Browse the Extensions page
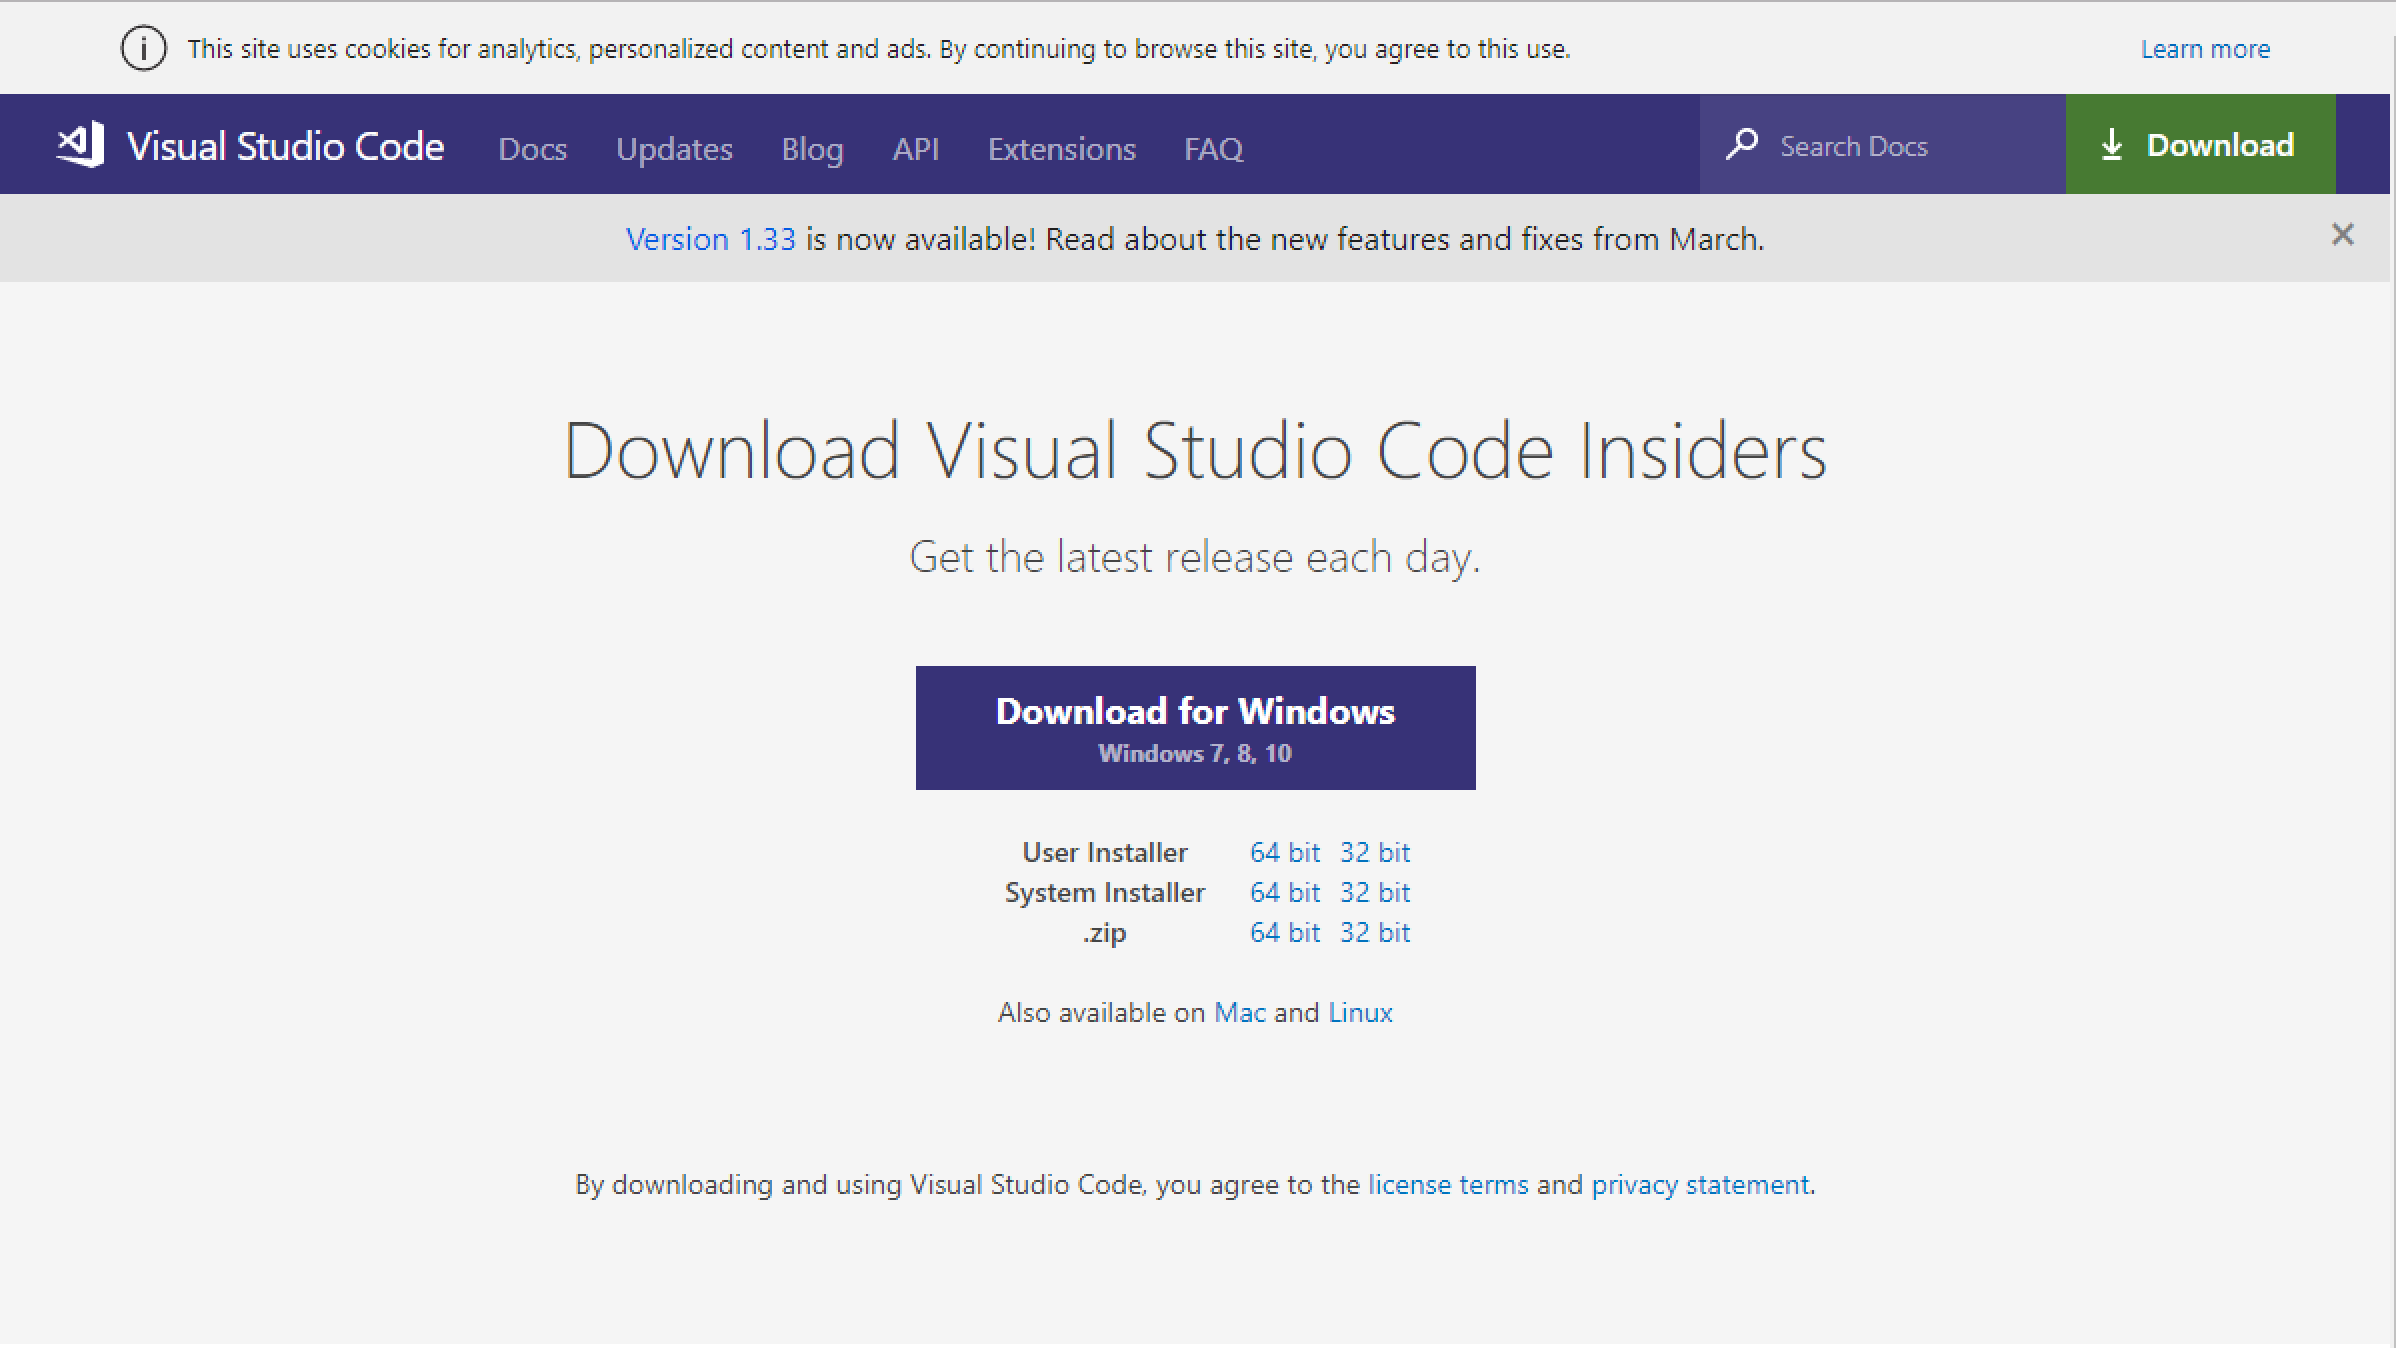2396x1348 pixels. 1062,149
